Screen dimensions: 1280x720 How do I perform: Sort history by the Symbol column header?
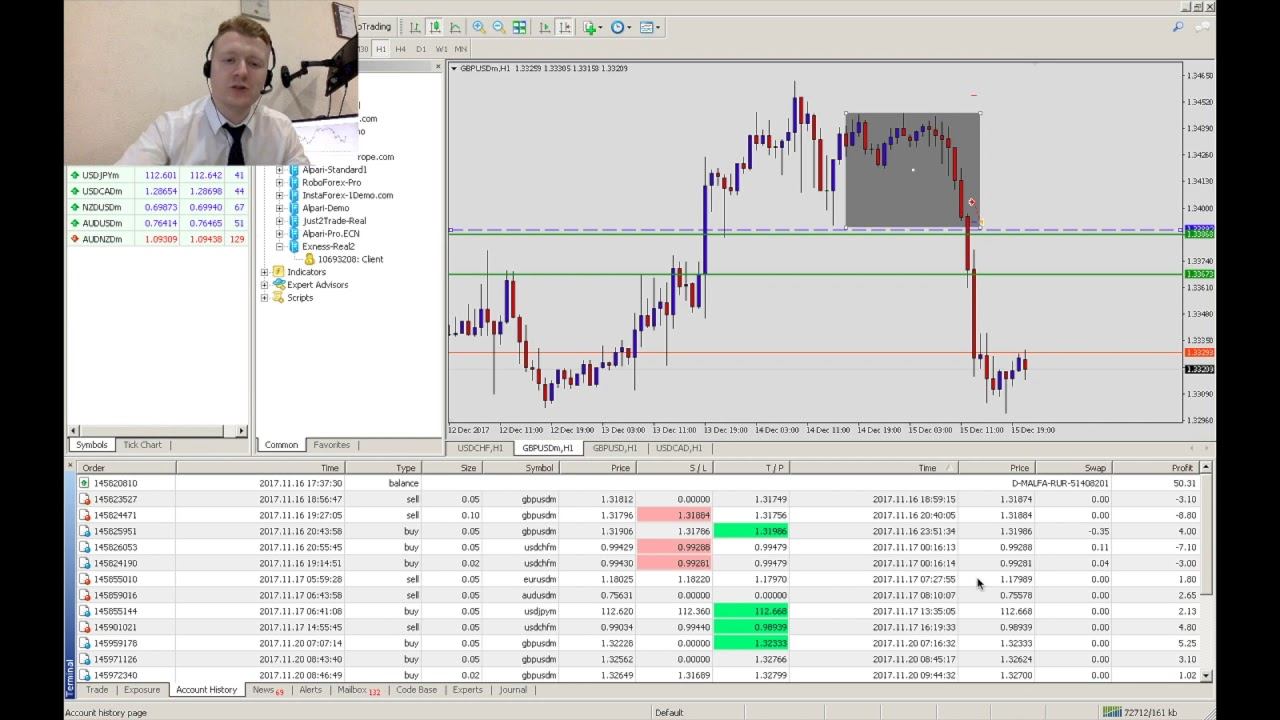521,468
